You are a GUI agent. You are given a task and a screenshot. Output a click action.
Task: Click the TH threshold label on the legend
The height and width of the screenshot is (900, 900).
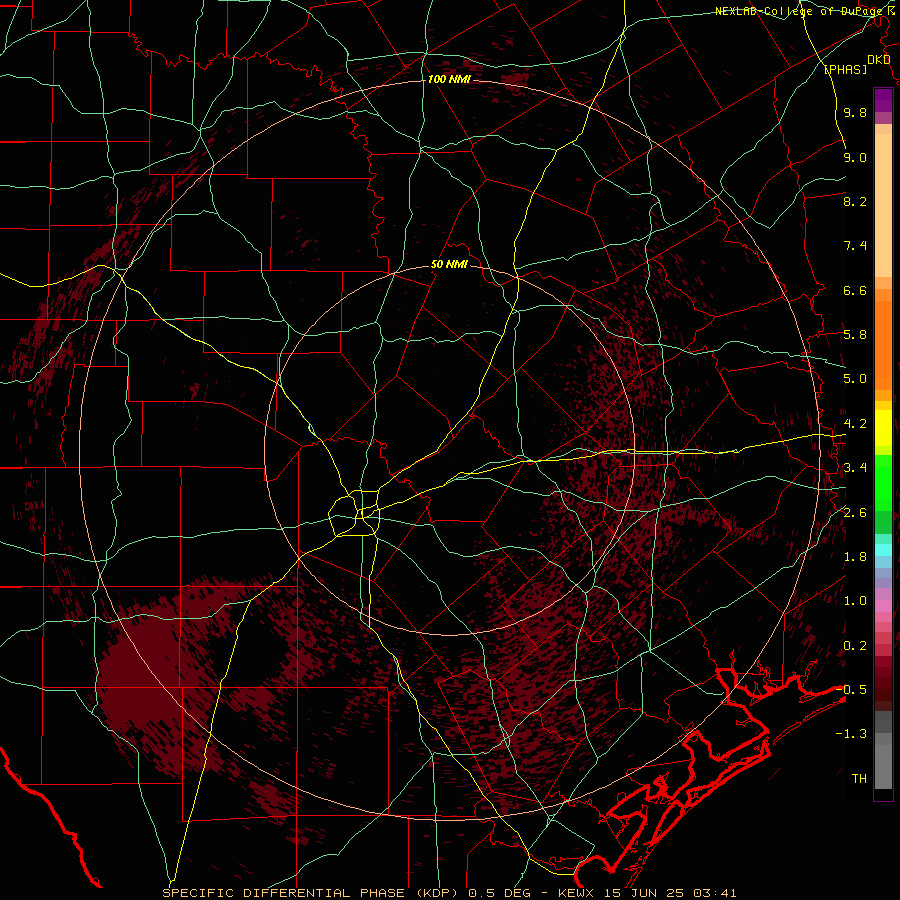tap(859, 778)
